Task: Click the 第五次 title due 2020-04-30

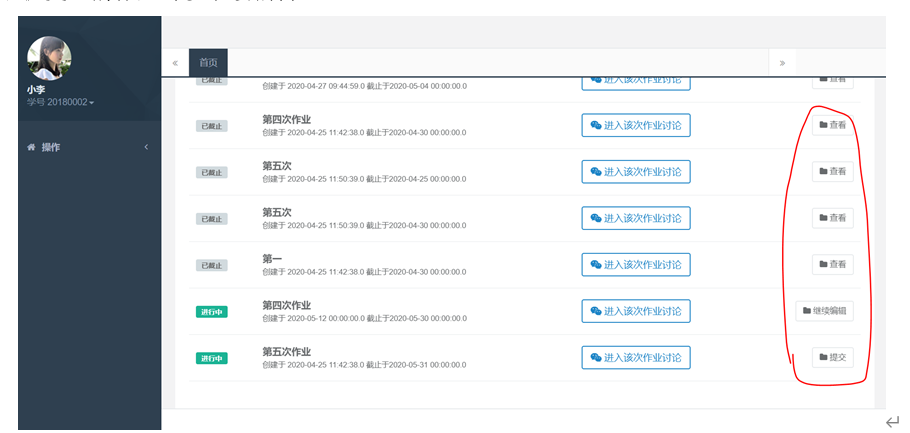Action: click(277, 212)
